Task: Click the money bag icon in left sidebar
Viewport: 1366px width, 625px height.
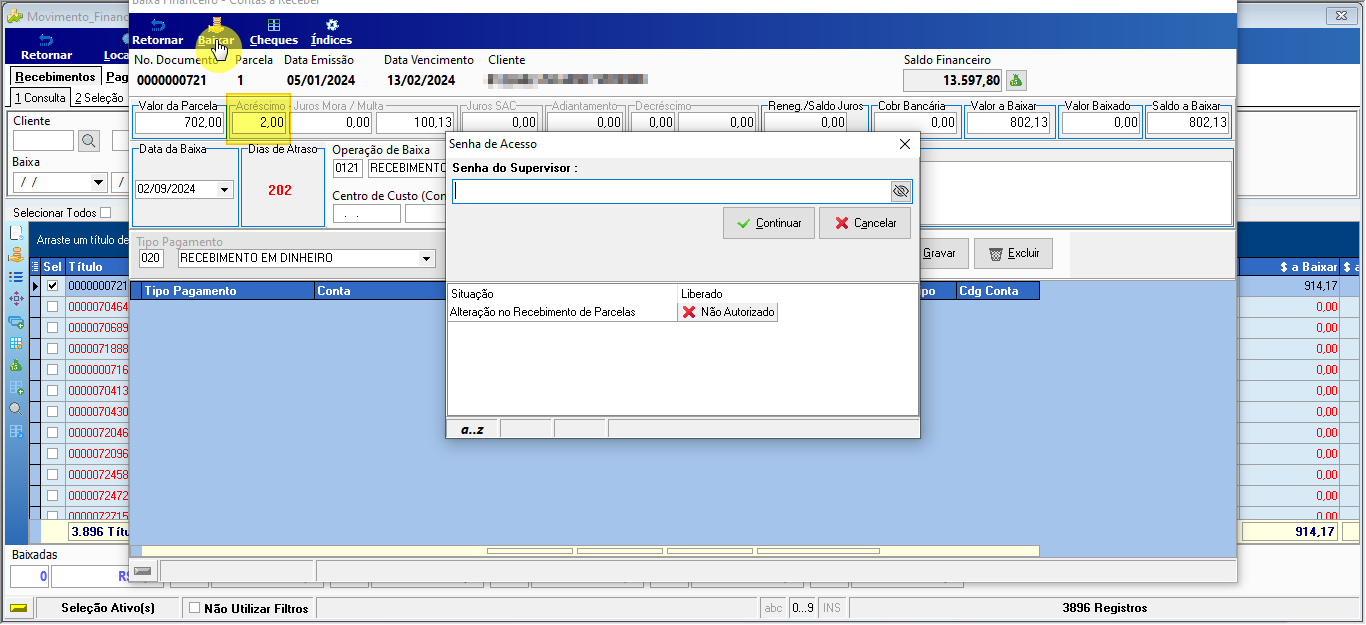Action: coord(16,366)
